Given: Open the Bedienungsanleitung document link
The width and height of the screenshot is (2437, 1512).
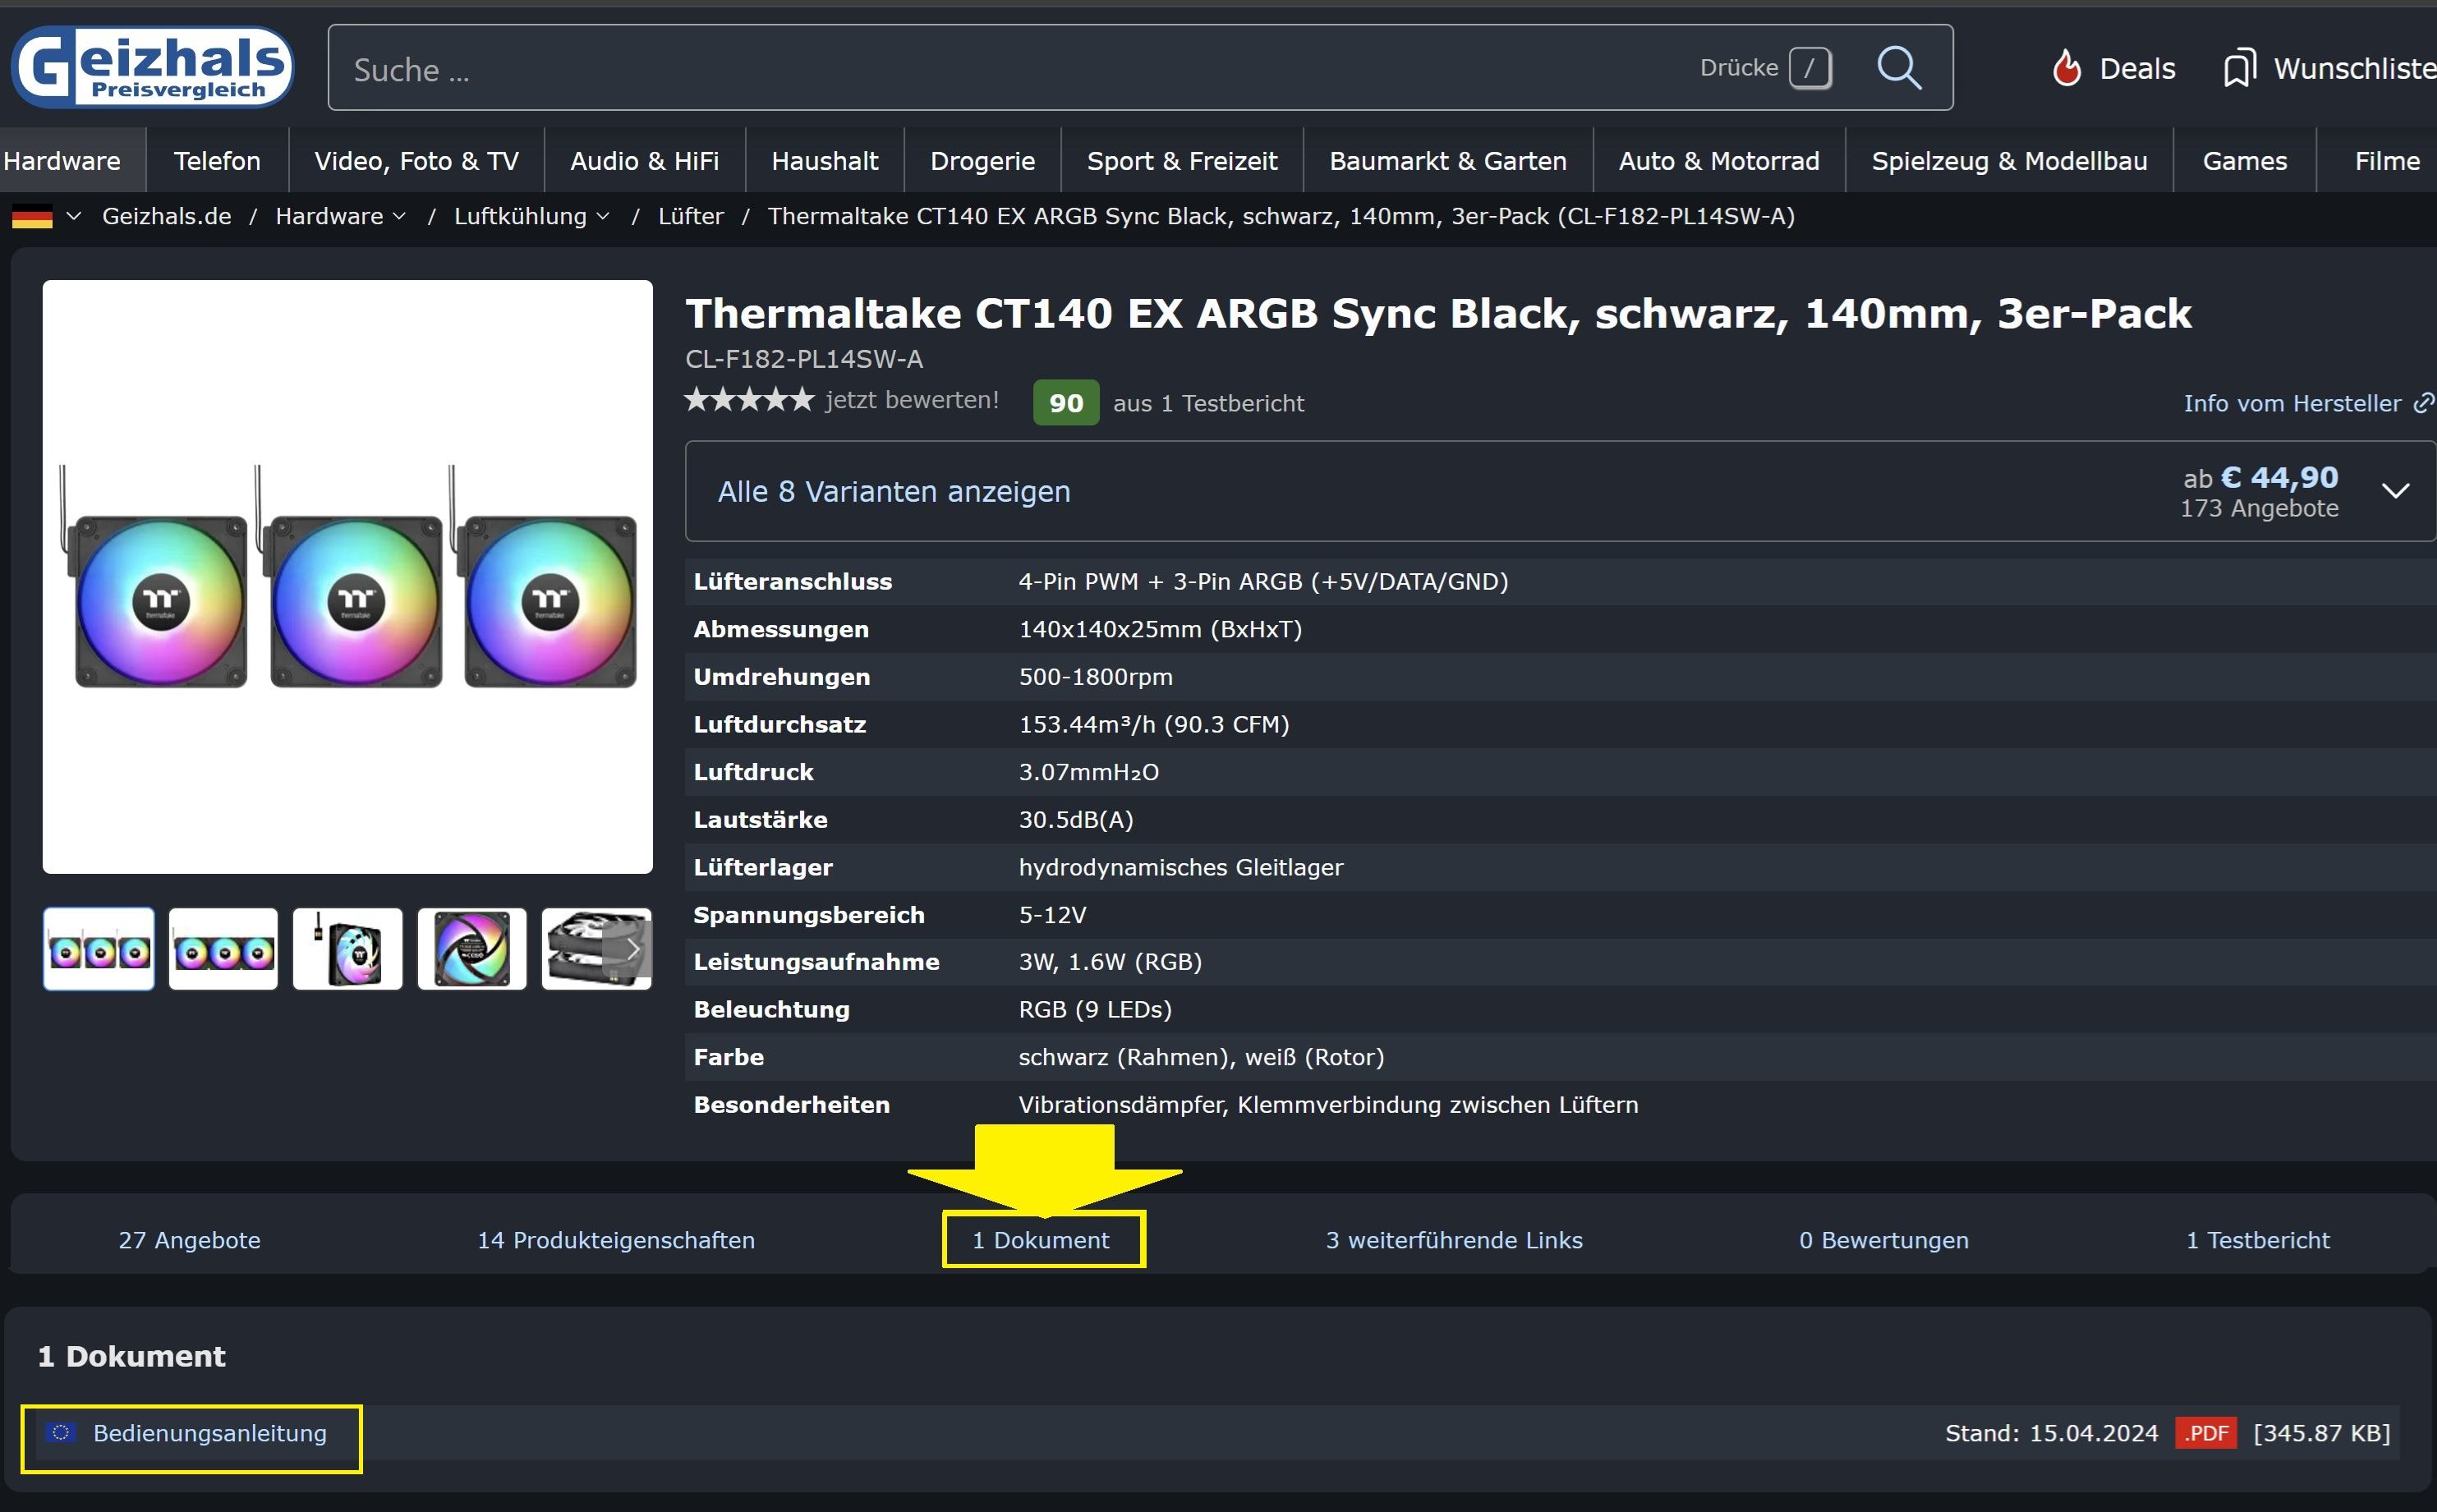Looking at the screenshot, I should [x=209, y=1433].
